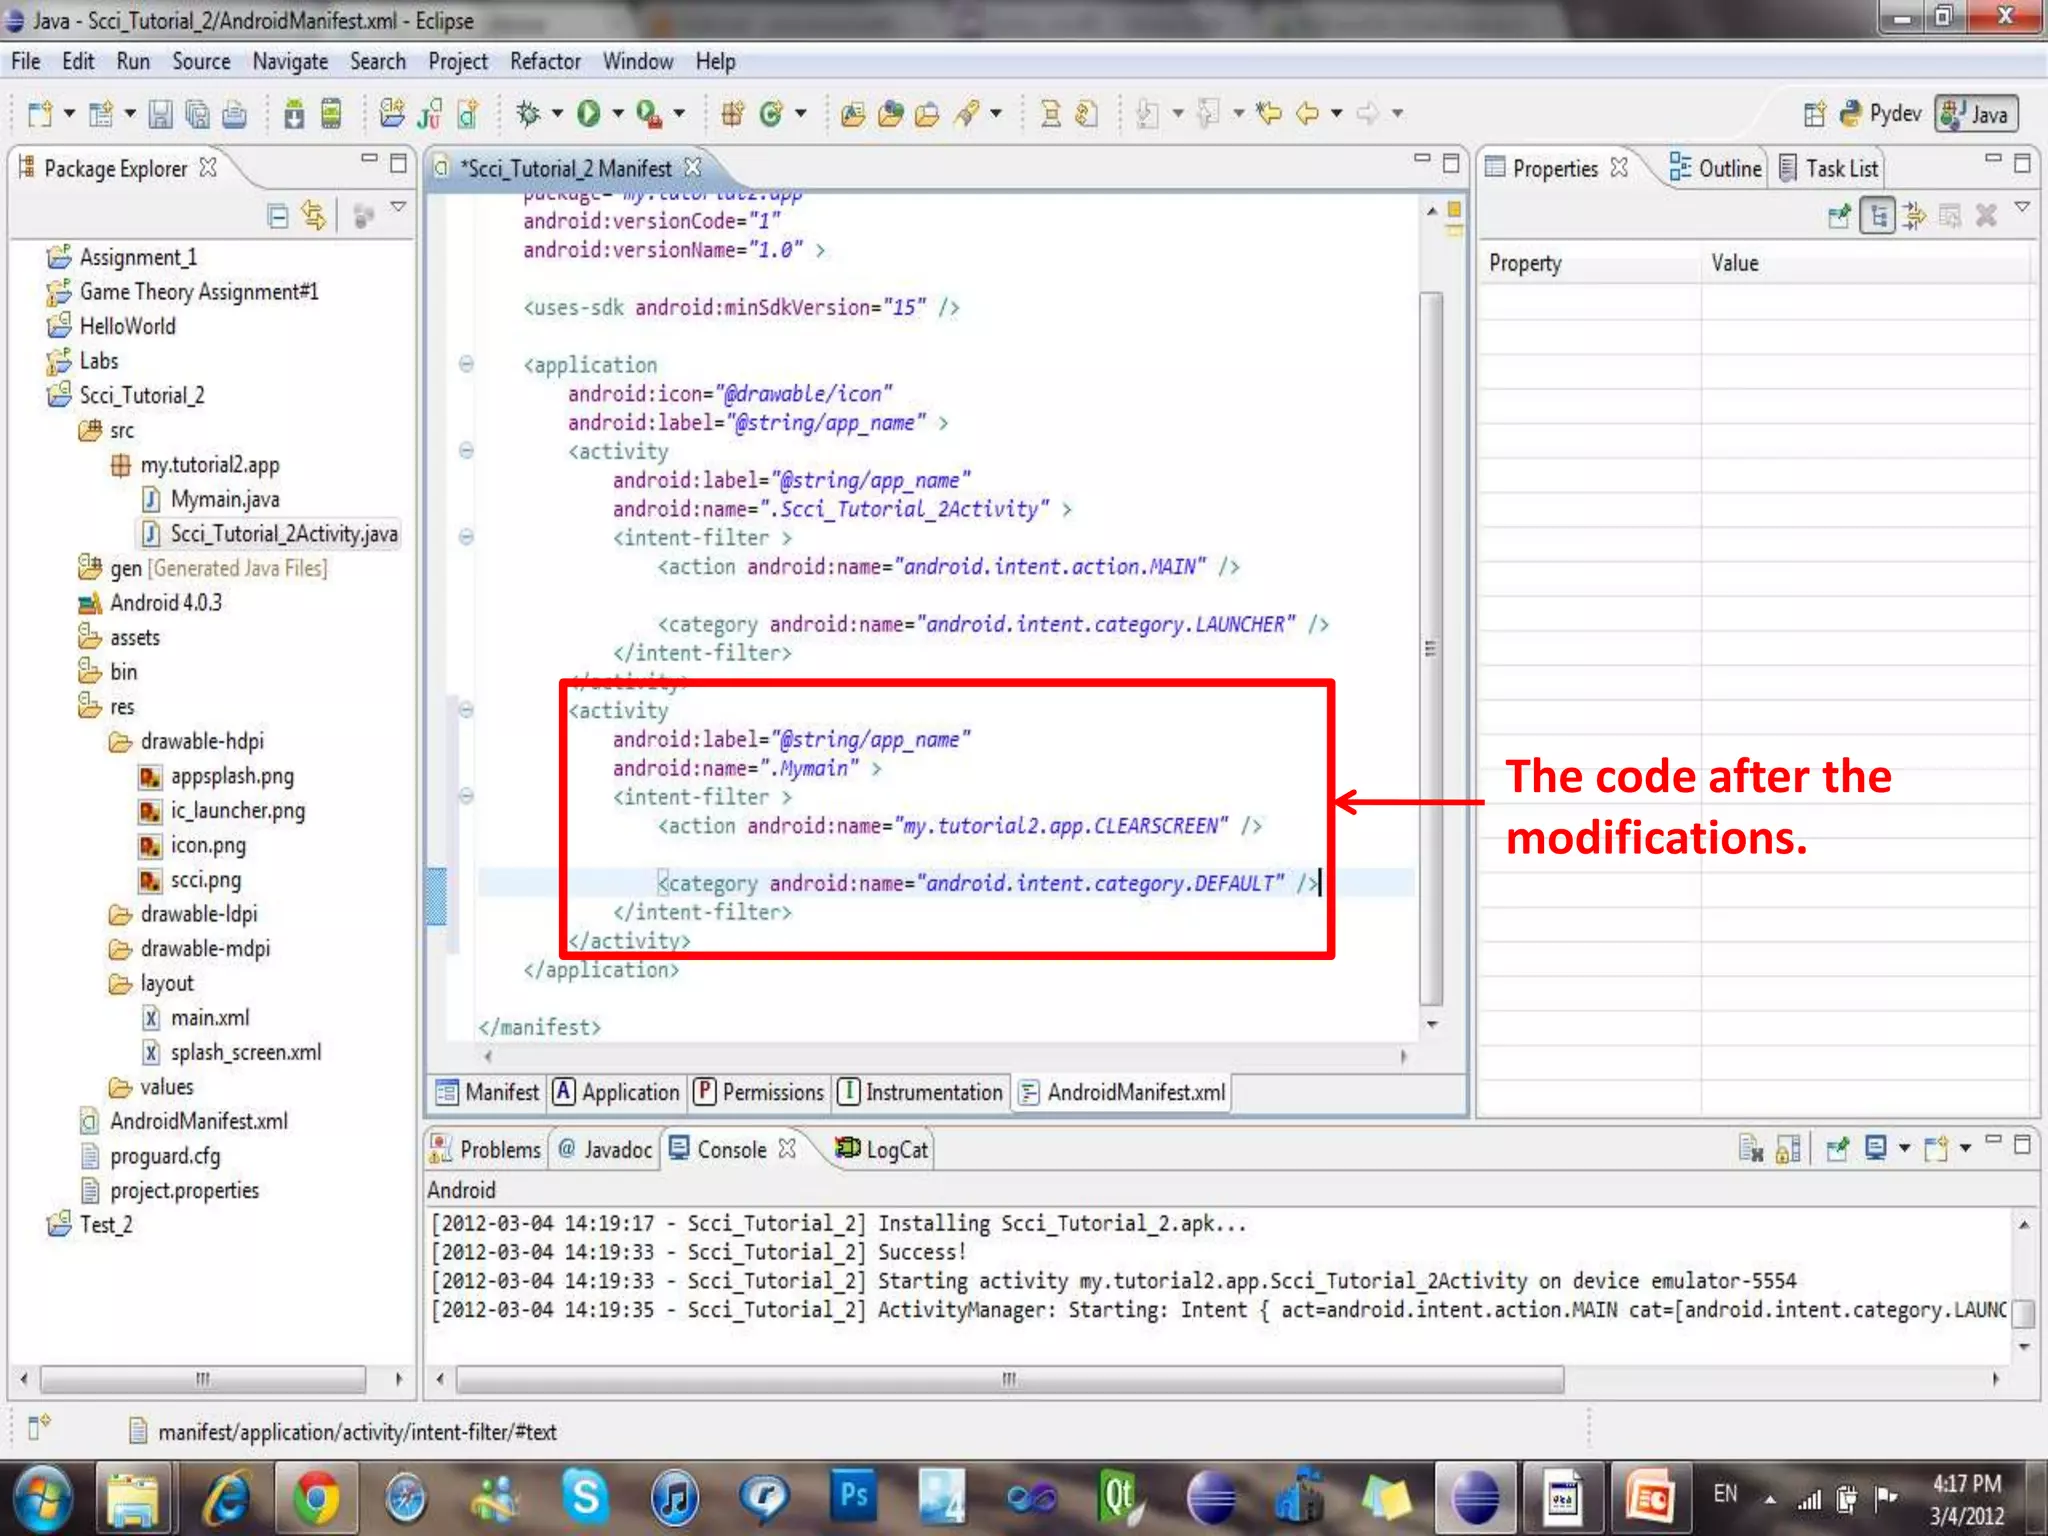The width and height of the screenshot is (2048, 1536).
Task: Click the New Java Package icon
Action: point(732,114)
